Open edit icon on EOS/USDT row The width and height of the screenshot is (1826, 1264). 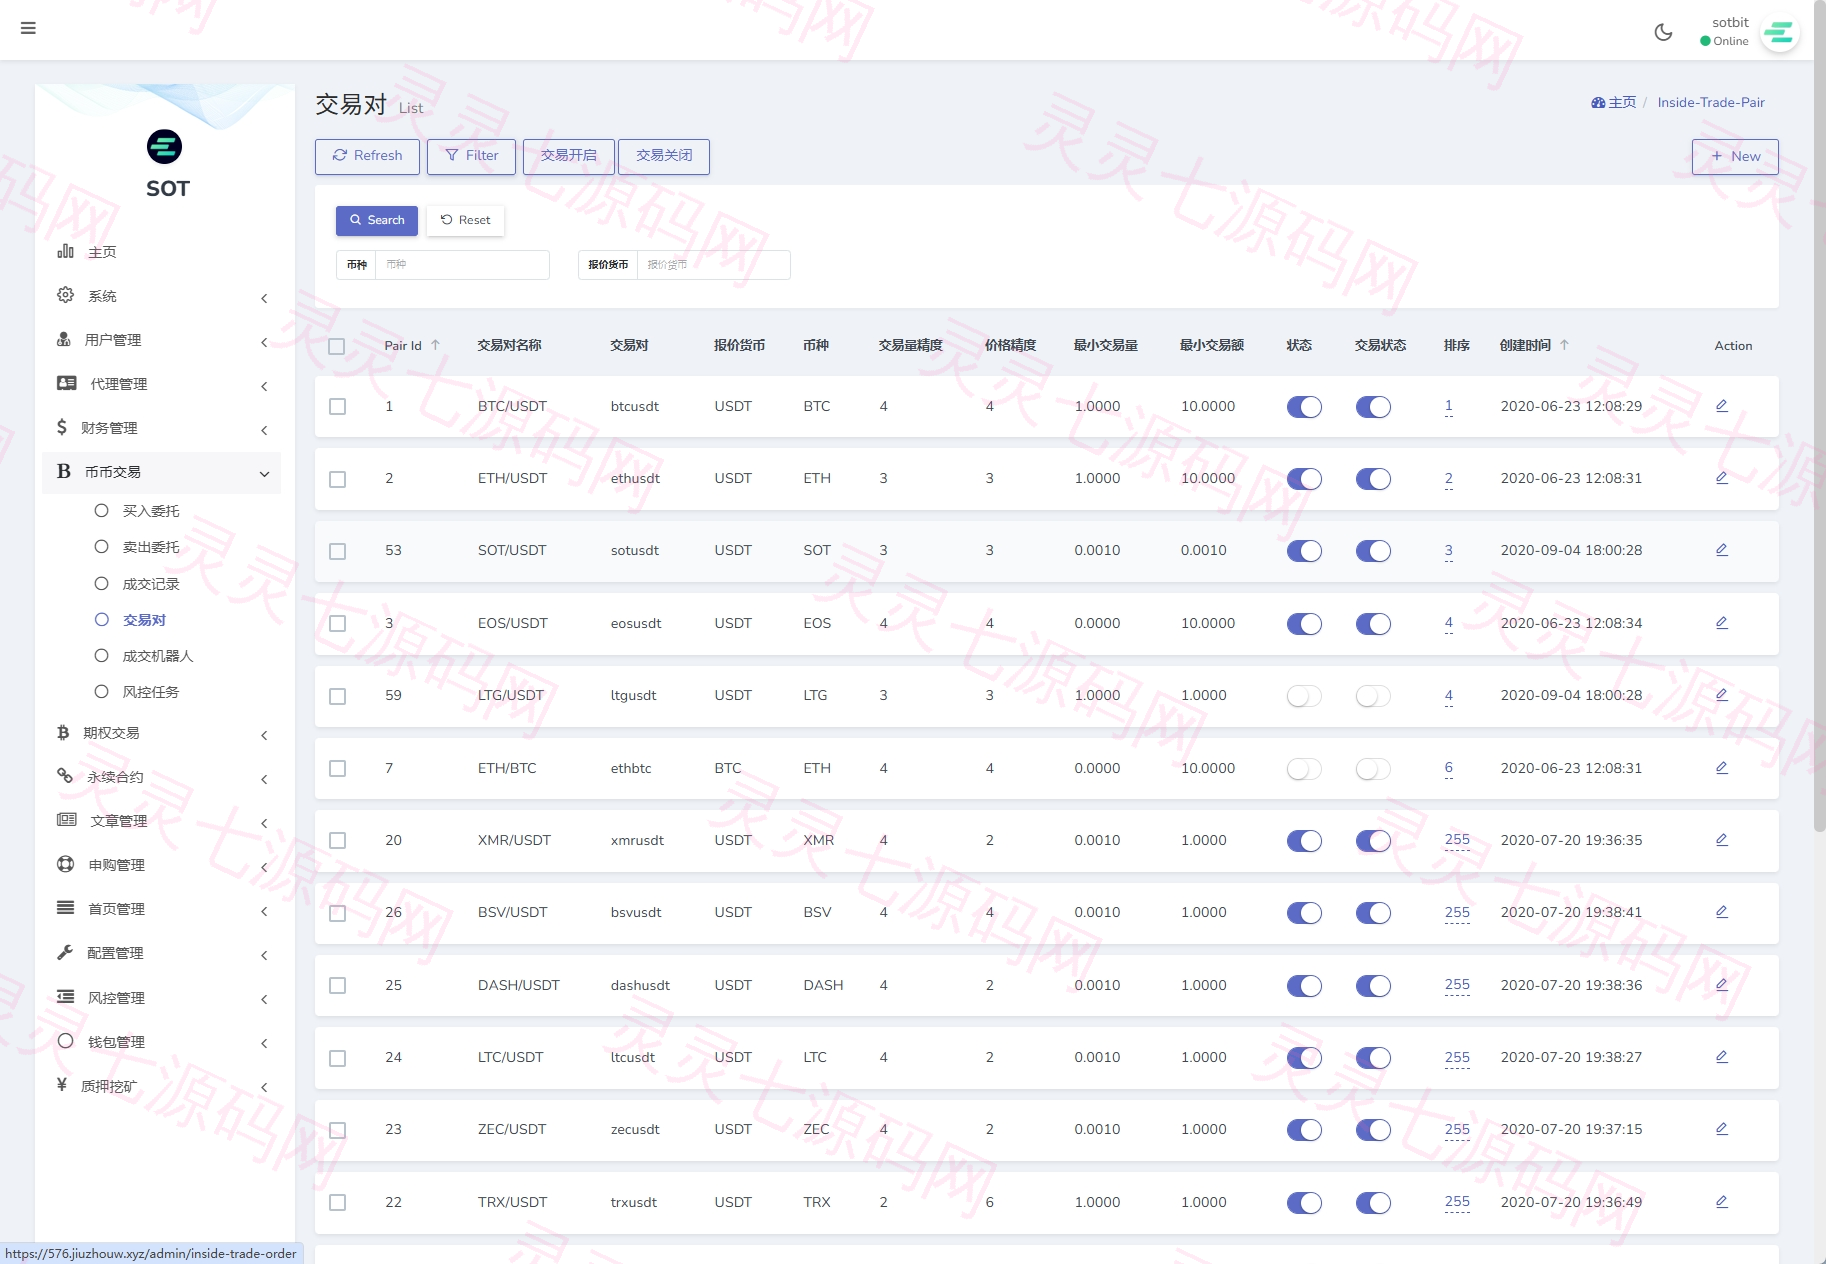click(1722, 623)
